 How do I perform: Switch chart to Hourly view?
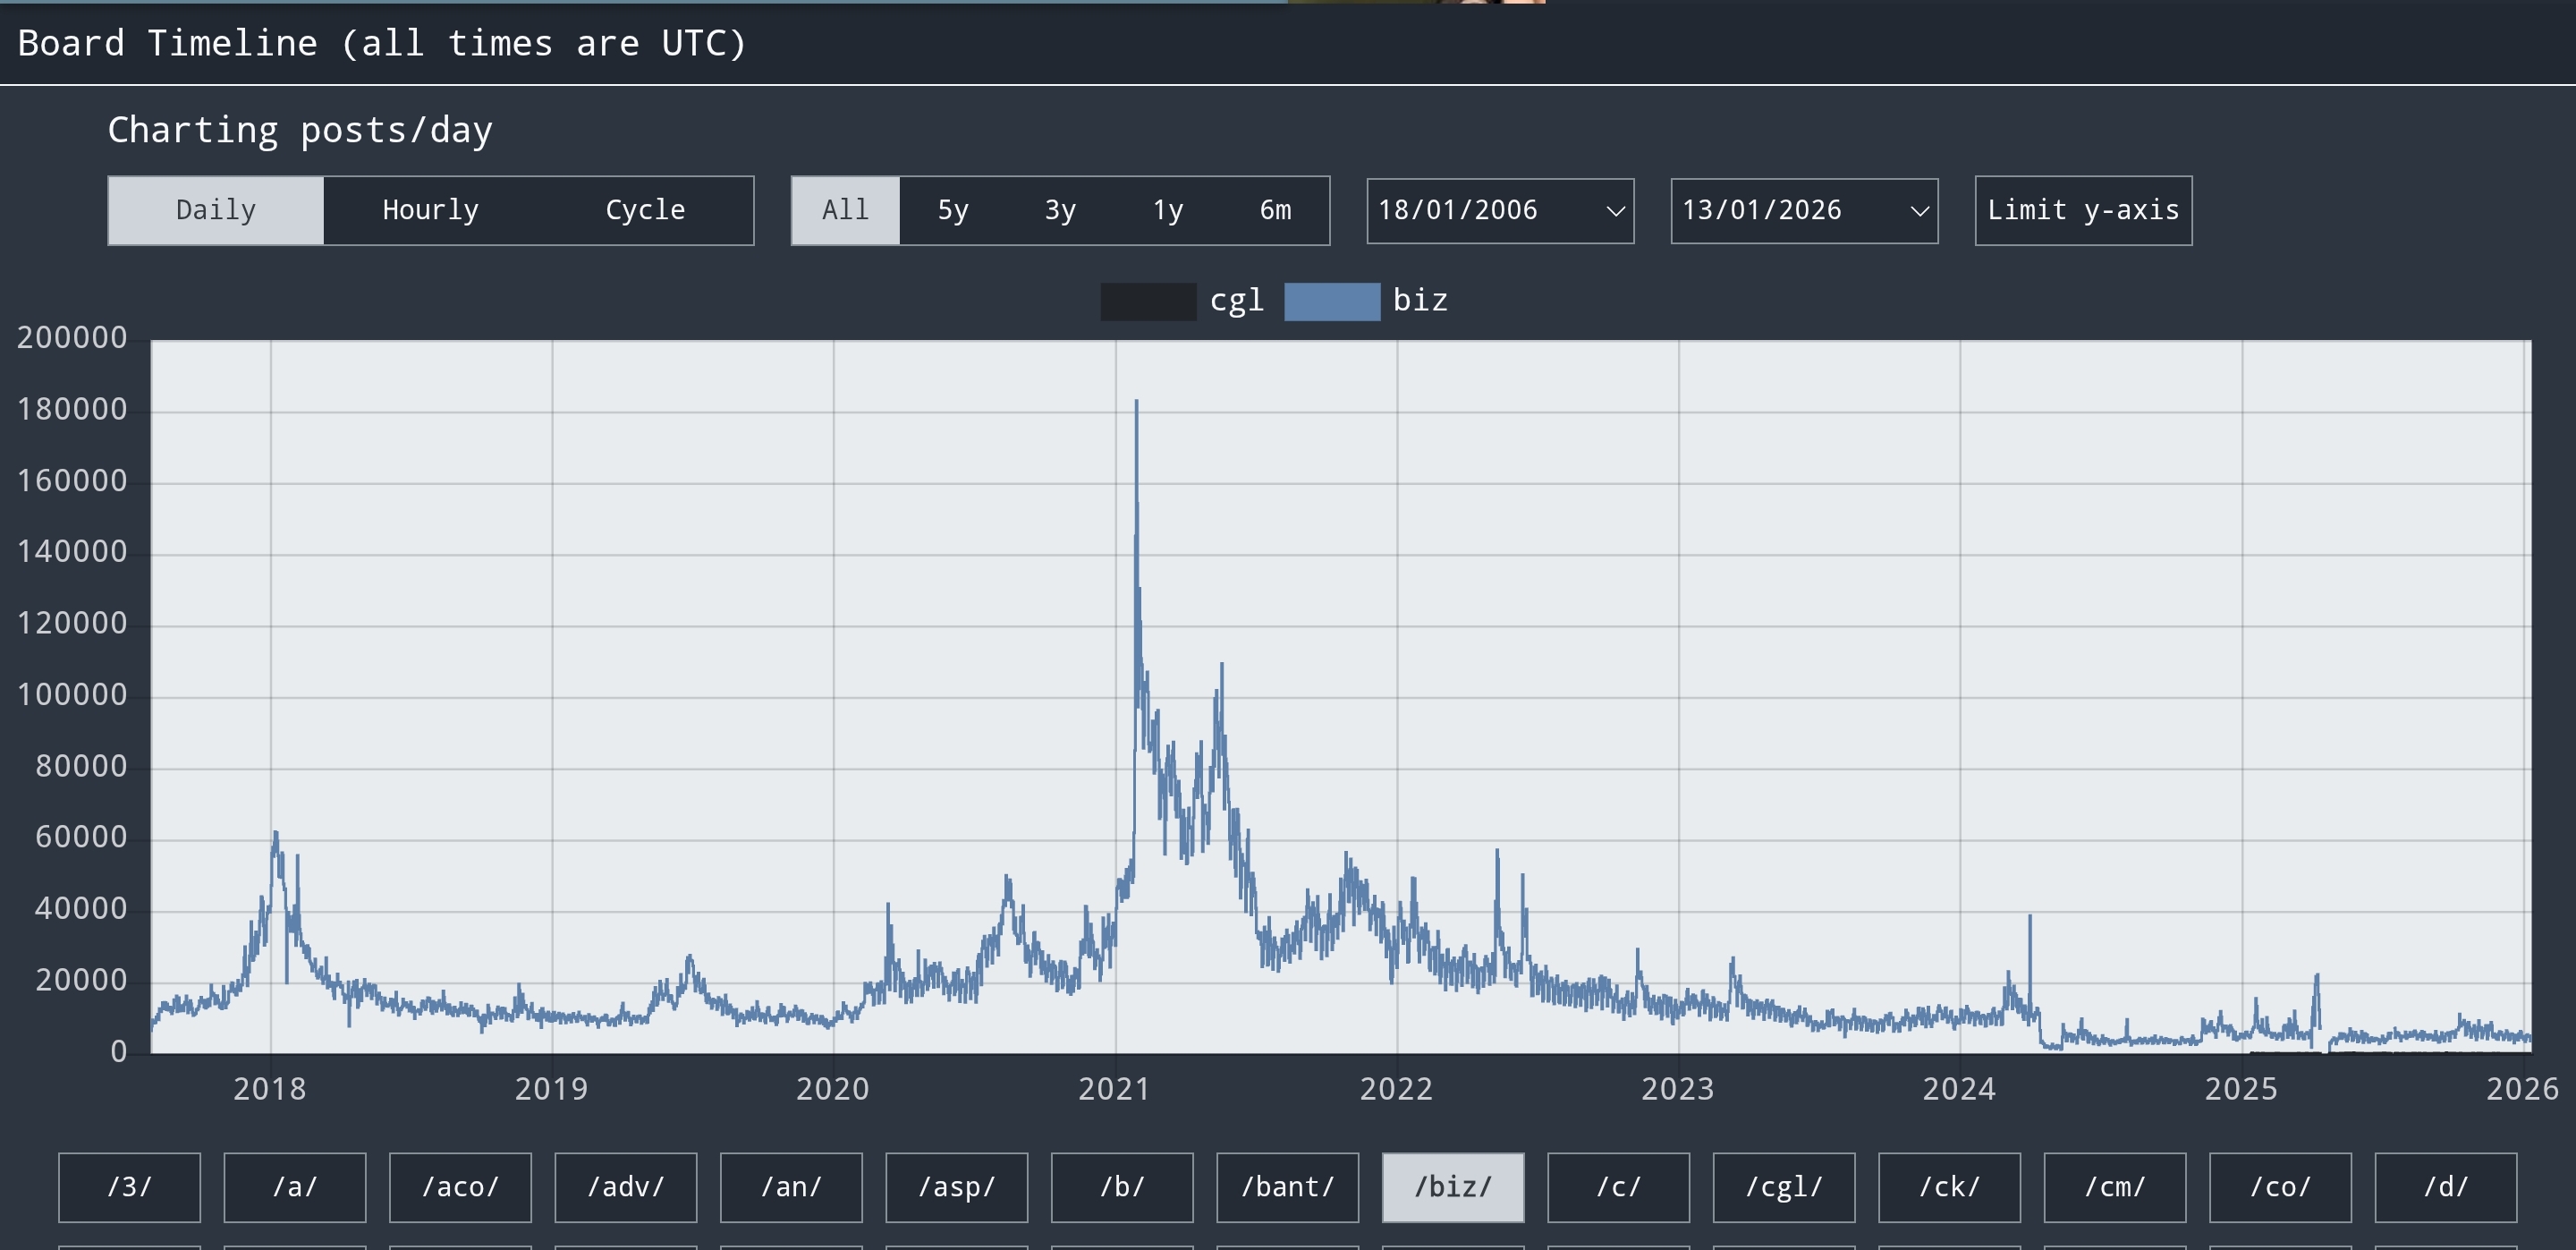pyautogui.click(x=430, y=210)
